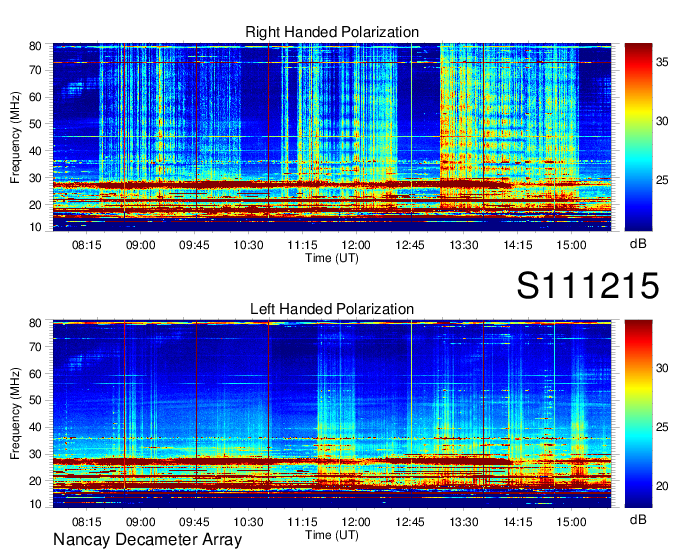Click the "Left Handed Polarization" plot title
This screenshot has height=552, width=680.
pos(332,309)
